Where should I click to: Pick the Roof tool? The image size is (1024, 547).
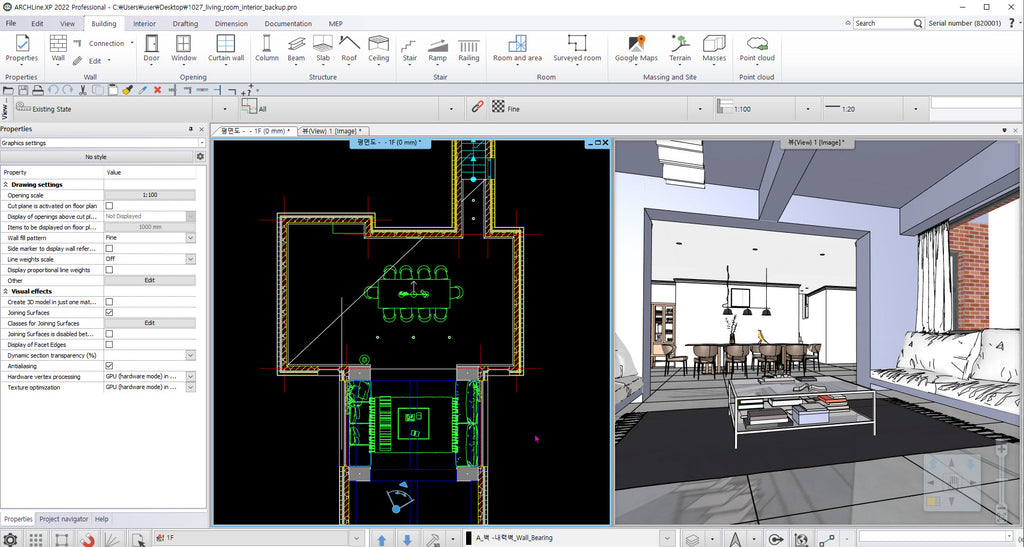pyautogui.click(x=349, y=47)
